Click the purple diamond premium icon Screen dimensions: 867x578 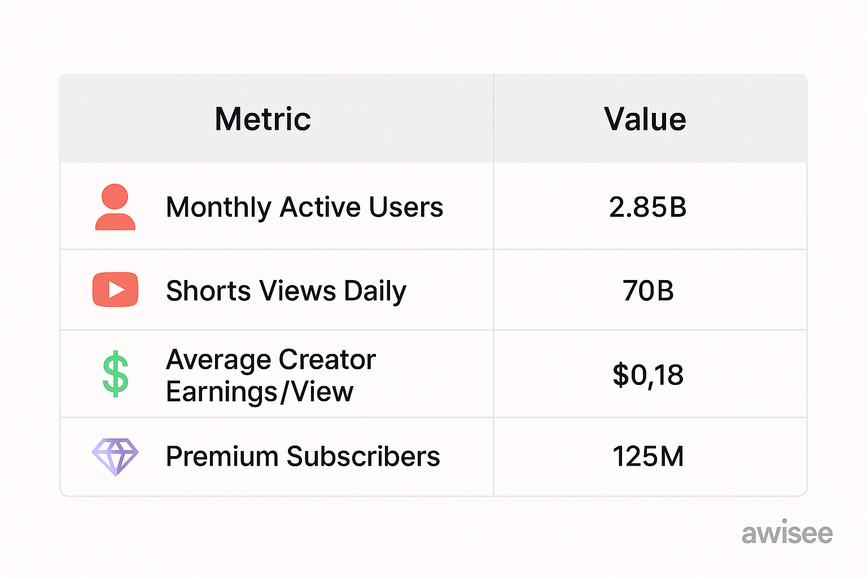tap(115, 457)
